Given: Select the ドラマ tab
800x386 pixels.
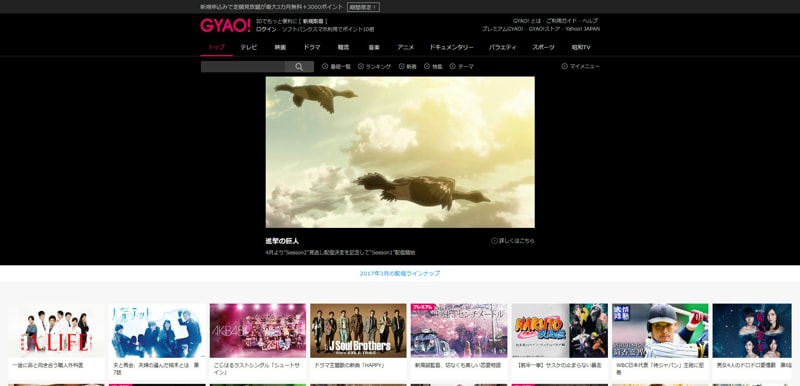Looking at the screenshot, I should click(312, 47).
